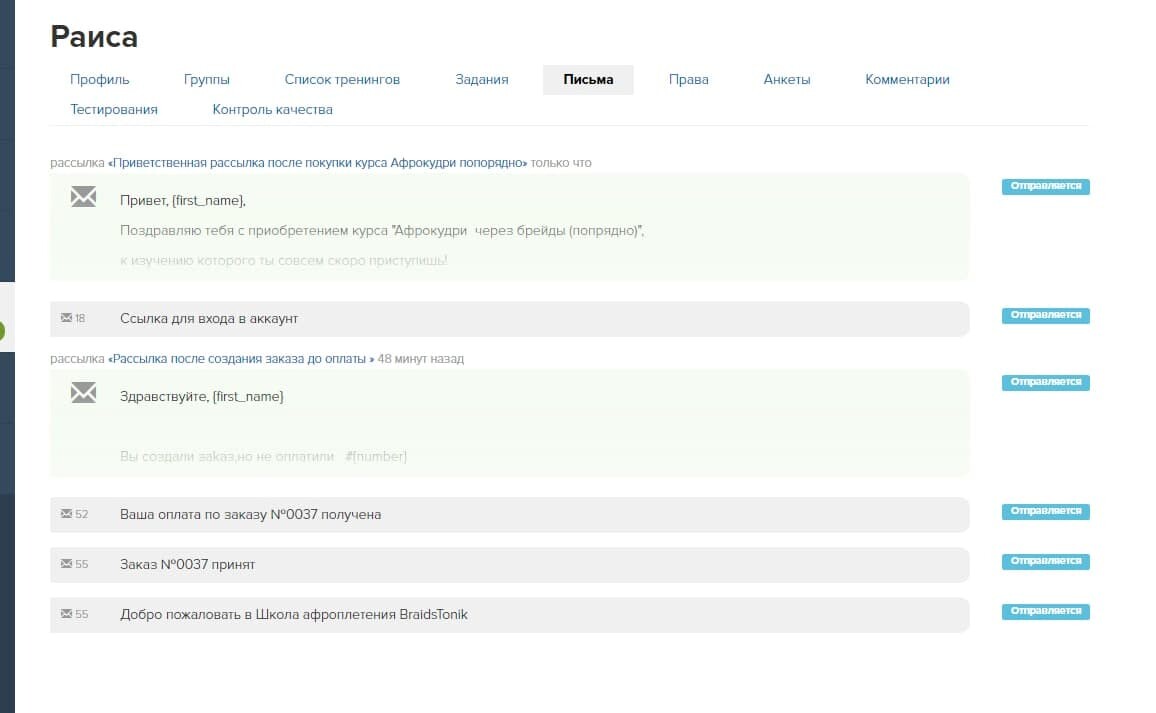Open the Профиль tab
This screenshot has height=713, width=1156.
pos(100,80)
